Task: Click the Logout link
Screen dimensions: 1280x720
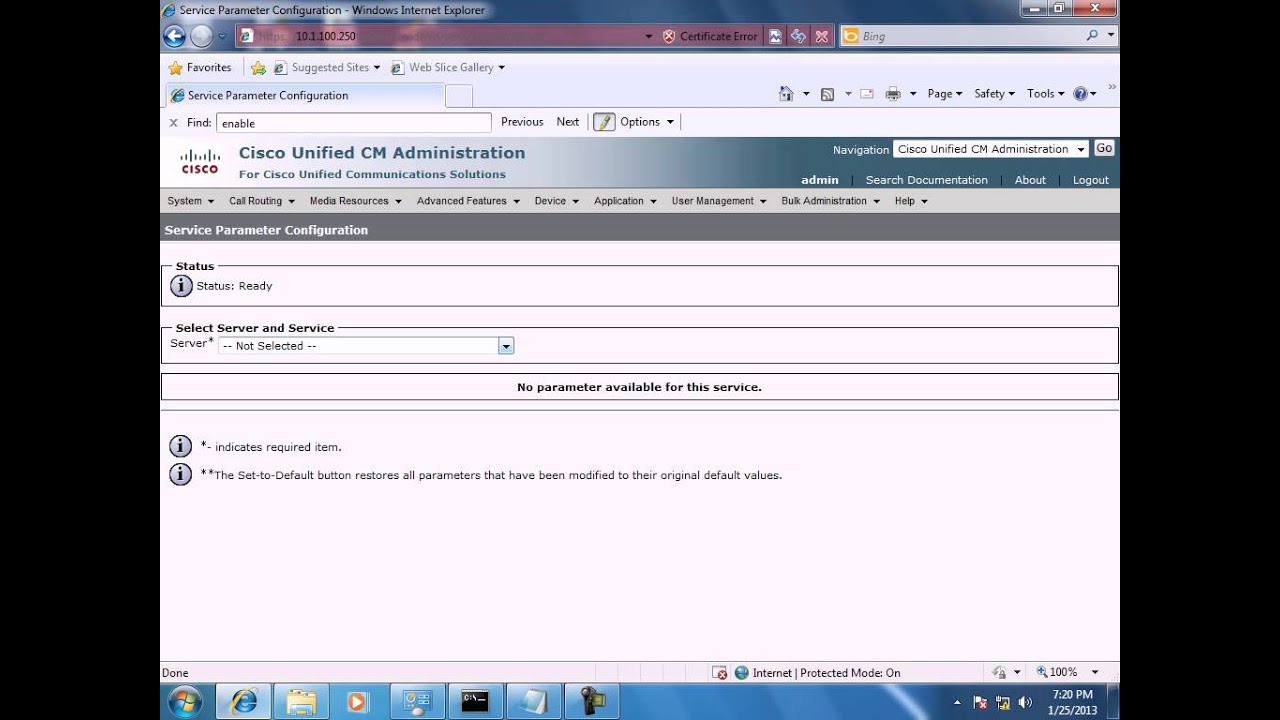Action: (x=1090, y=180)
